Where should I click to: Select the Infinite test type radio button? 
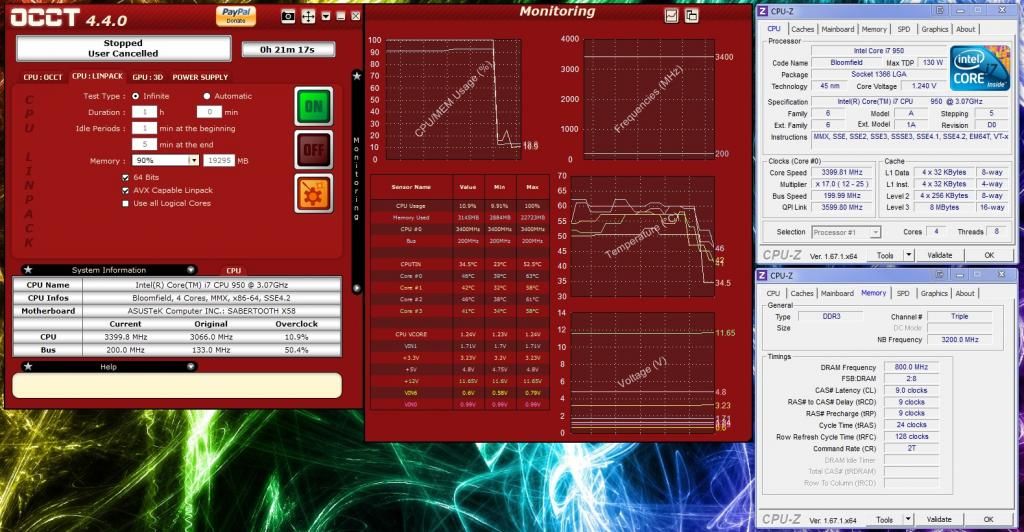pyautogui.click(x=136, y=96)
